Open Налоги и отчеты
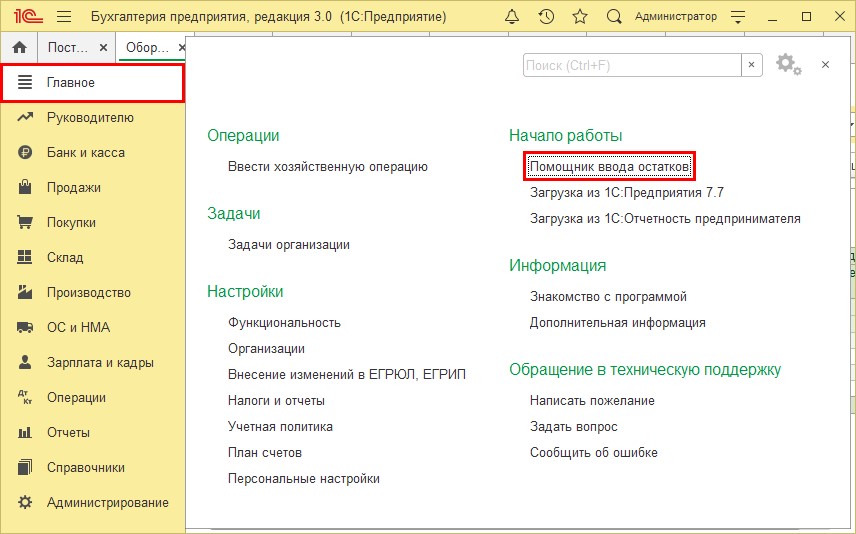This screenshot has height=534, width=856. tap(276, 400)
